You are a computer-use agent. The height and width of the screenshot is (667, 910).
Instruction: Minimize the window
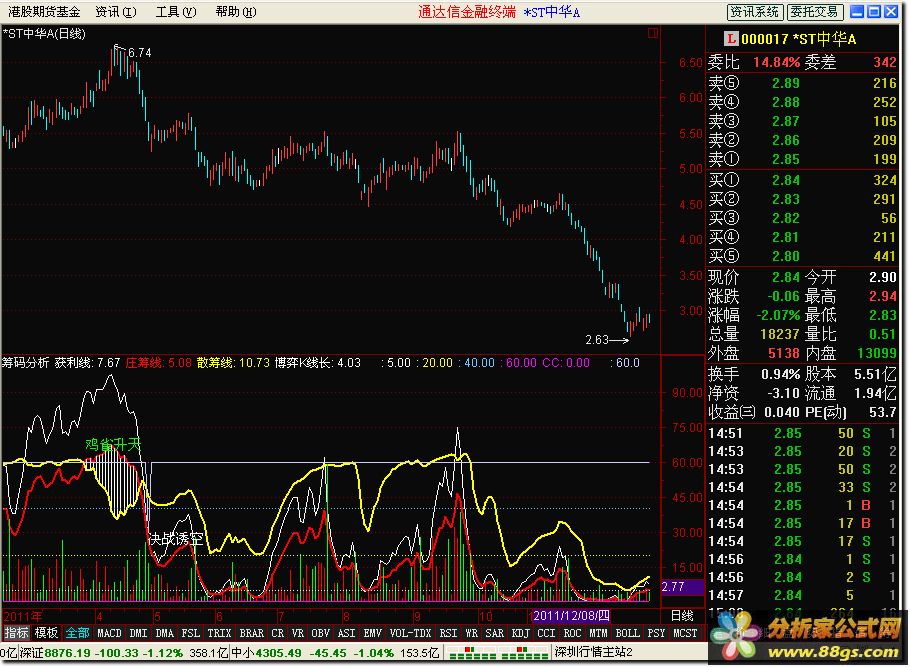tap(857, 12)
